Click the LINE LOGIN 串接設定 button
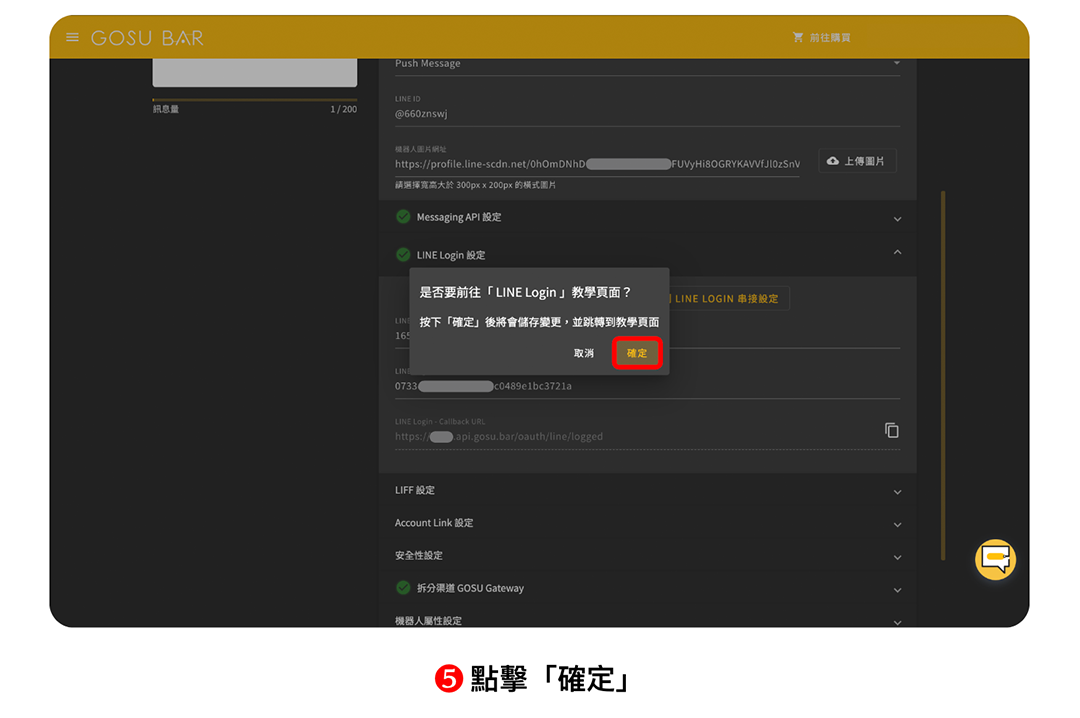Screen dimensions: 1080x718 click(727, 298)
